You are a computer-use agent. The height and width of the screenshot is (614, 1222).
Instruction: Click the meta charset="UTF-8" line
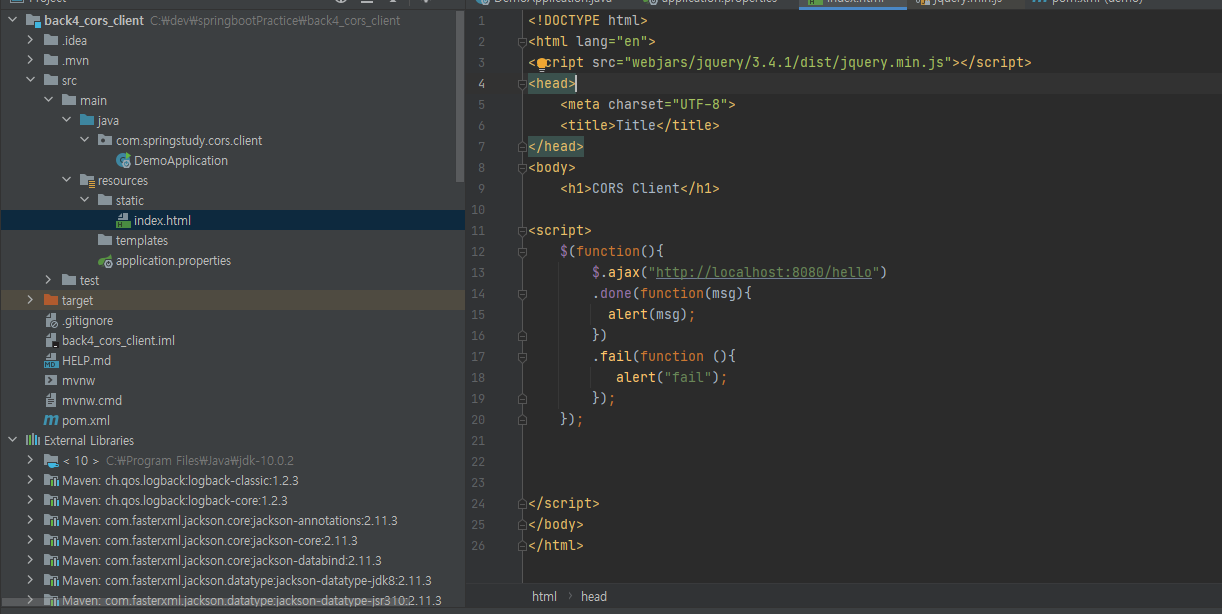click(648, 104)
